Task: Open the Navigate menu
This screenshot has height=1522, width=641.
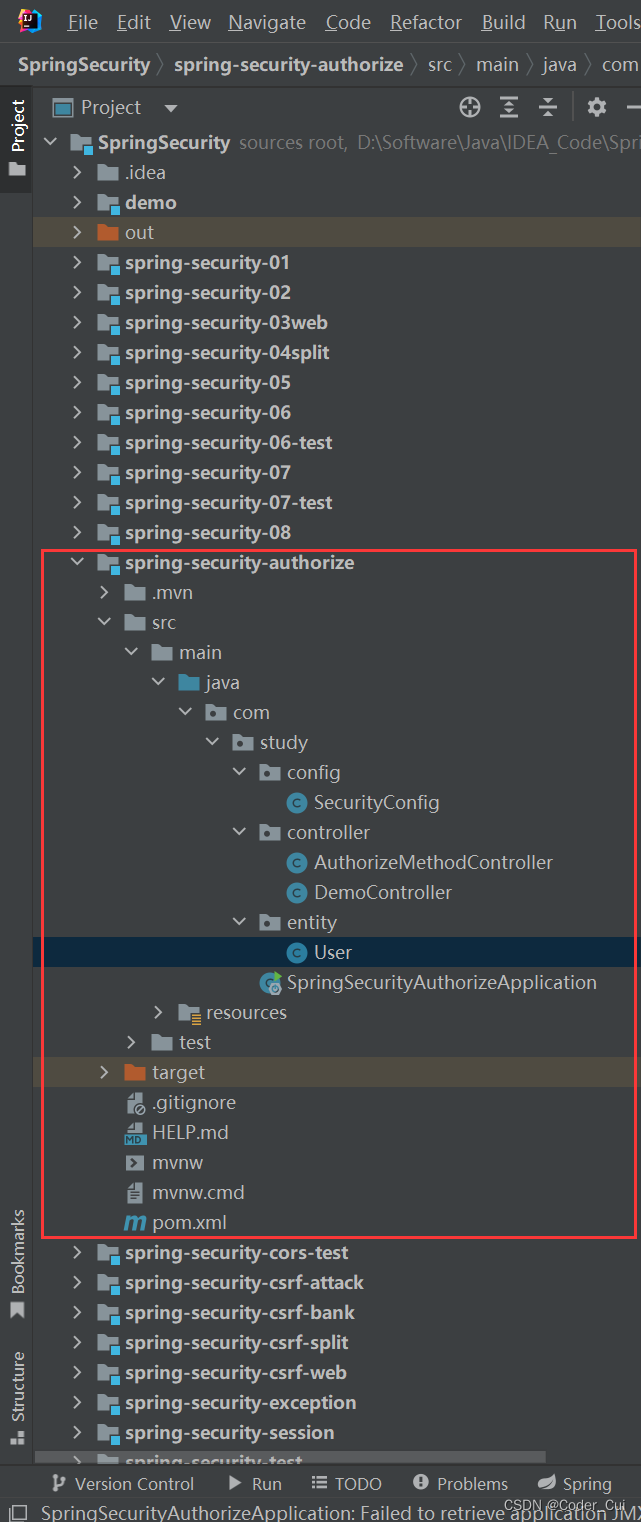Action: pyautogui.click(x=266, y=21)
